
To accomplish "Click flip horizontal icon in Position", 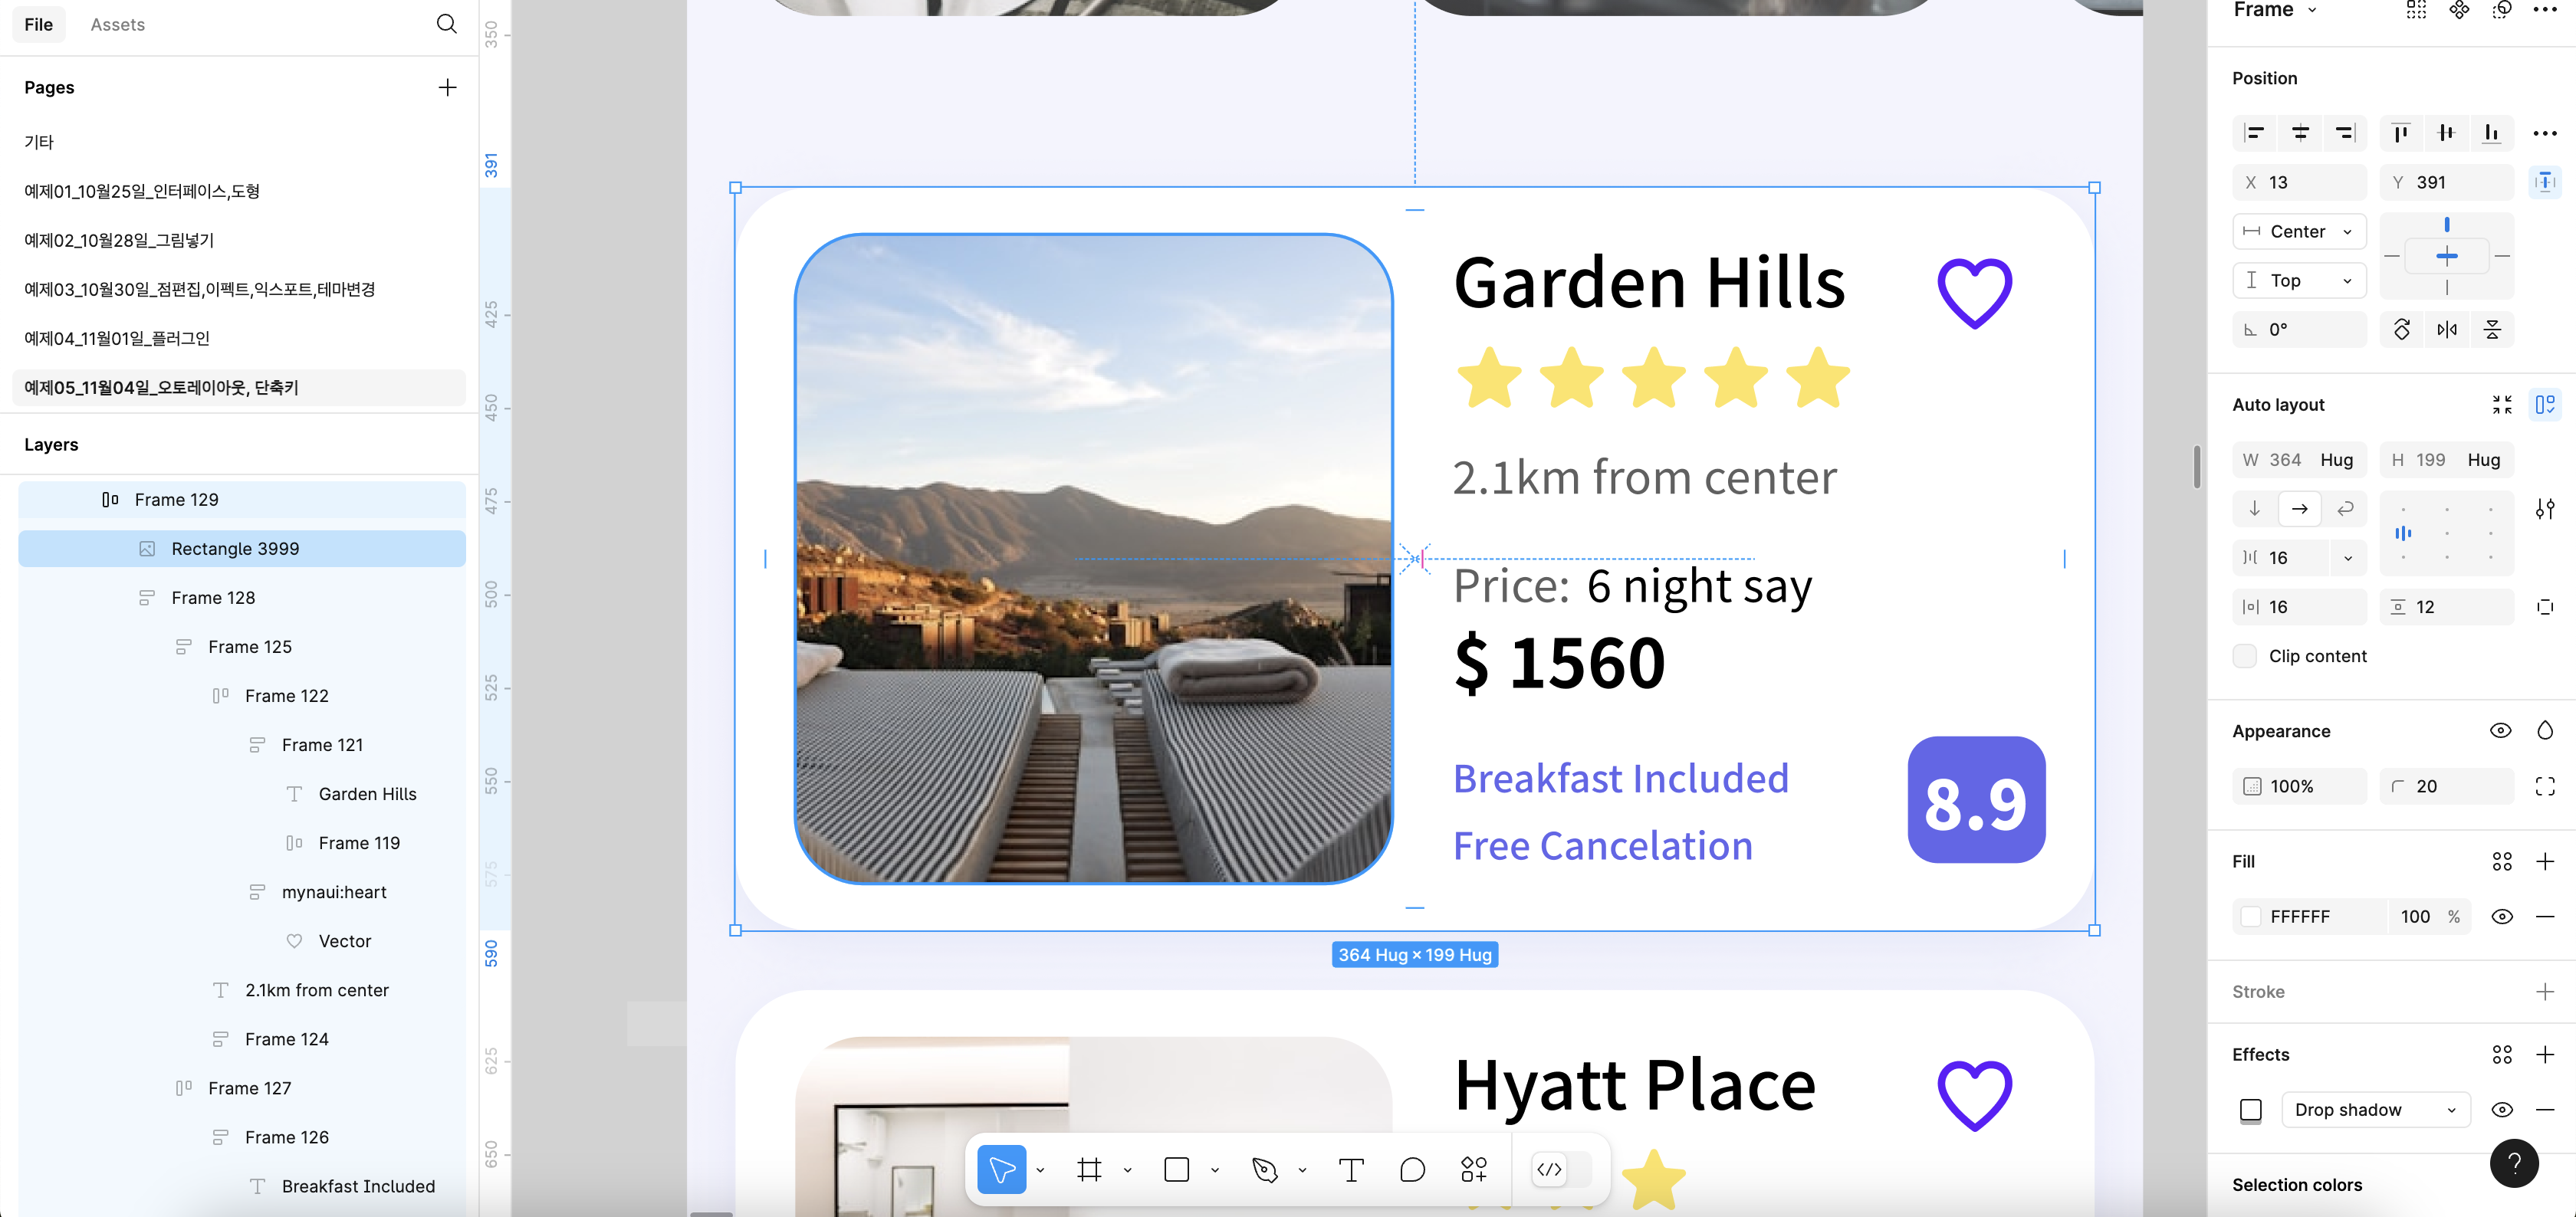I will point(2447,330).
